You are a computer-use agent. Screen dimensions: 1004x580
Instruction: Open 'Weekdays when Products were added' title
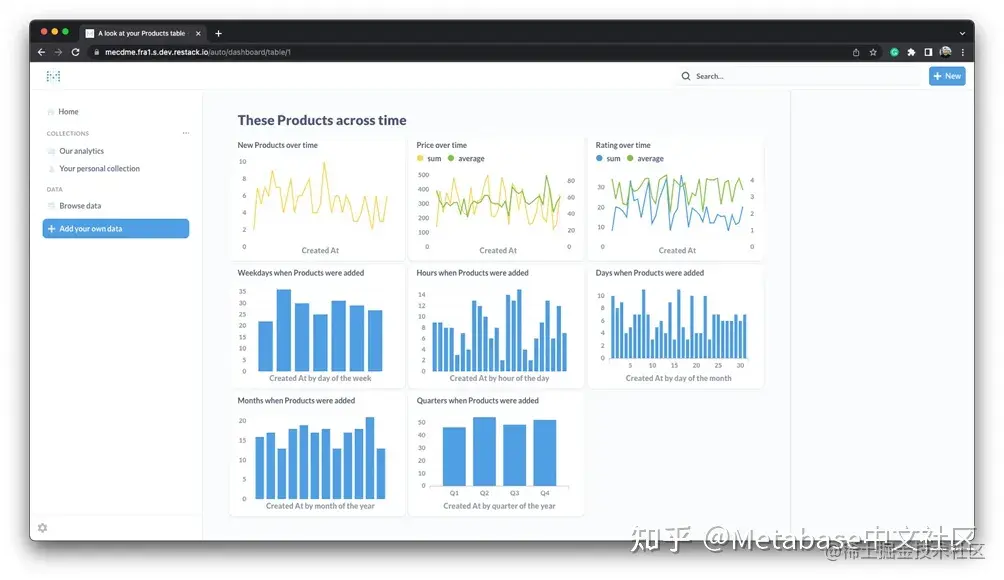[300, 273]
